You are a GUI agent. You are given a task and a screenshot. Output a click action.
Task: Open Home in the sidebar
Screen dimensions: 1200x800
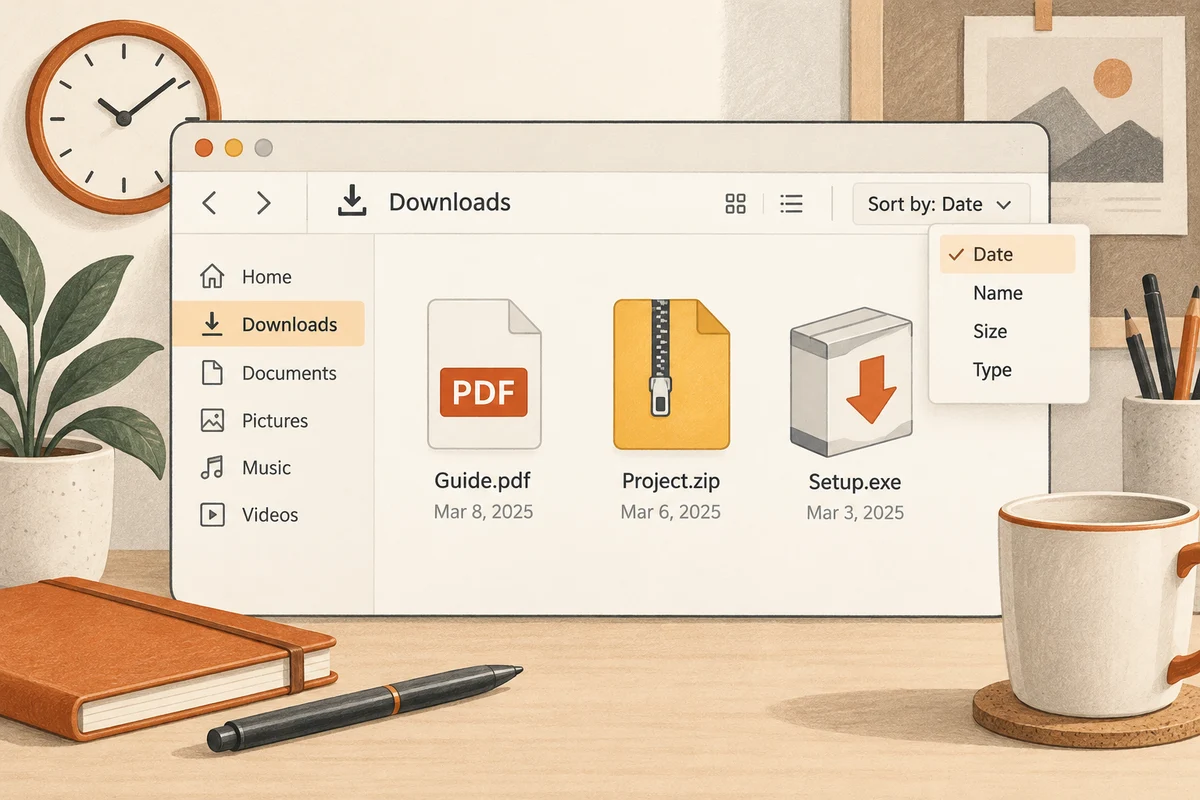click(x=268, y=277)
